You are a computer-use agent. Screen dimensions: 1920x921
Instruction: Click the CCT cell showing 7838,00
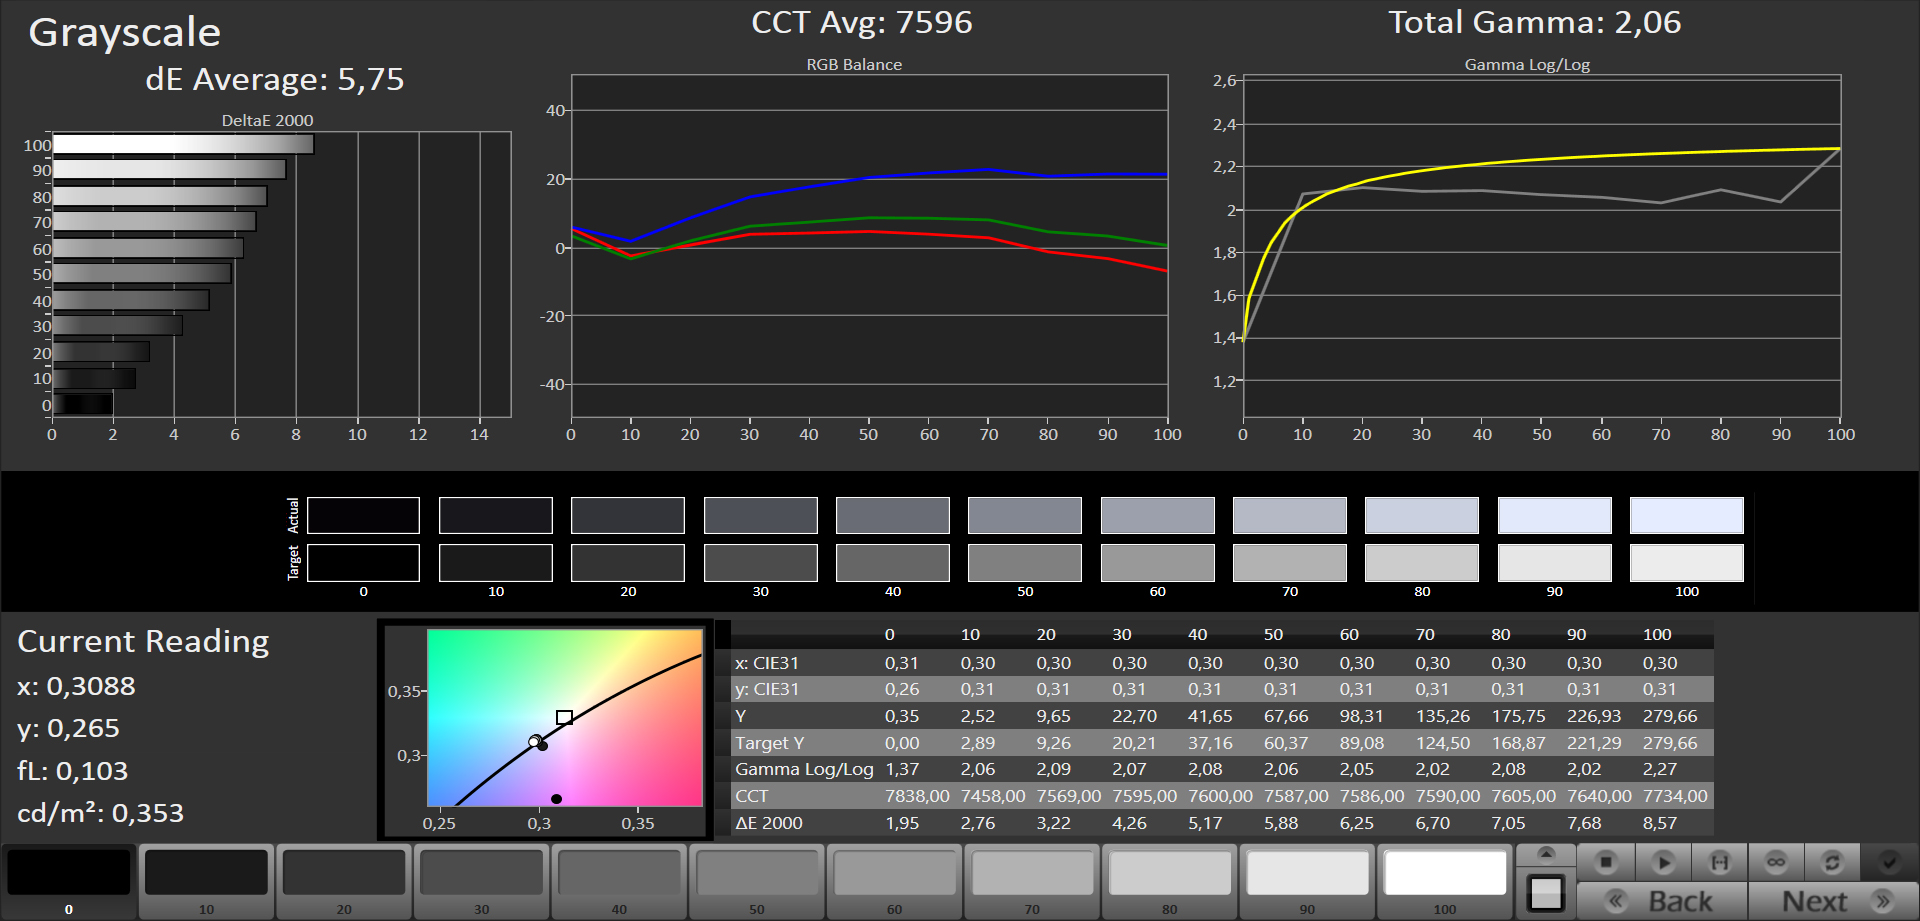(x=917, y=796)
